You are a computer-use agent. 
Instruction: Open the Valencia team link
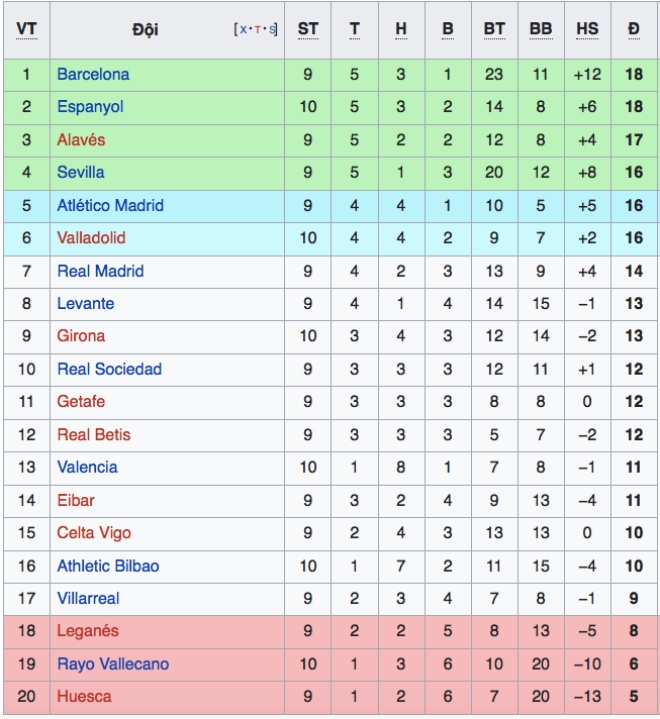click(87, 467)
